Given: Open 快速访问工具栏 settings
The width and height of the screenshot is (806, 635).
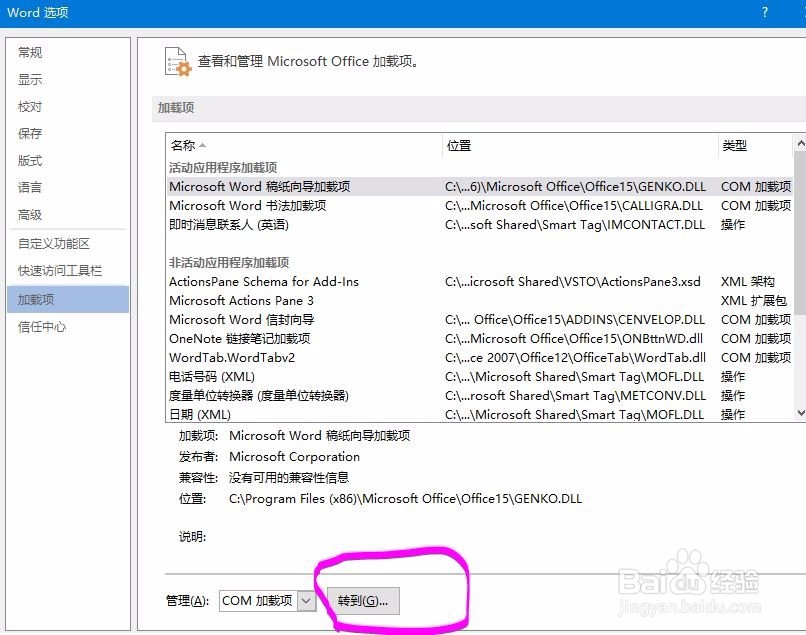Looking at the screenshot, I should point(62,270).
